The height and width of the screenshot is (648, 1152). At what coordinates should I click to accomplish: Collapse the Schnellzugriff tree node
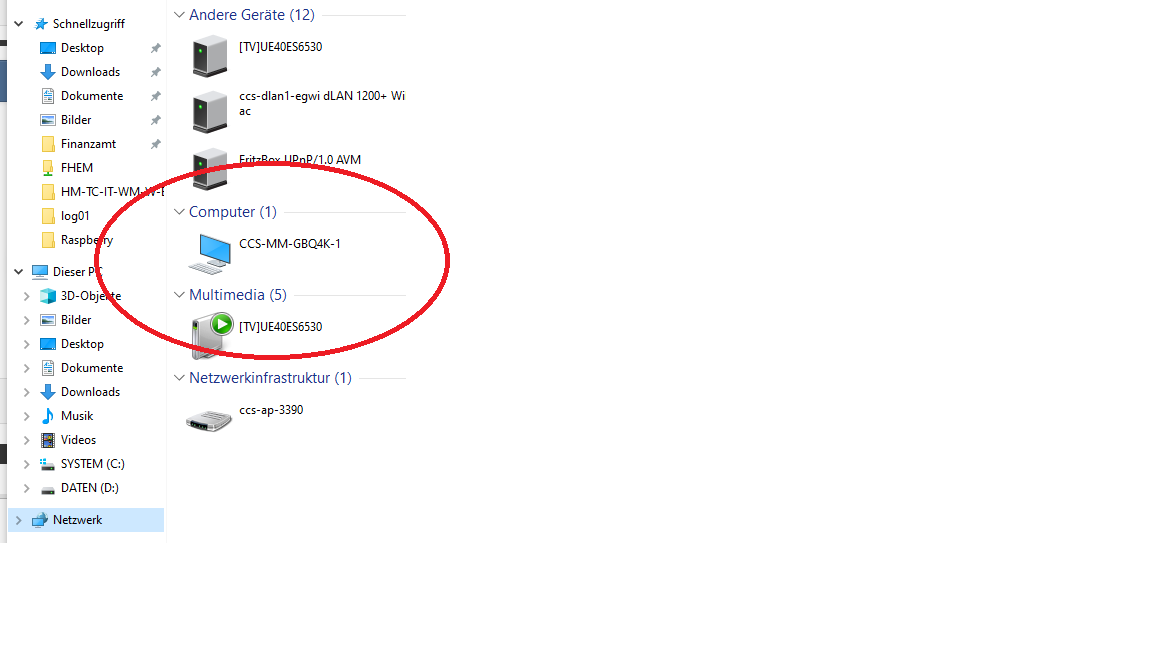pyautogui.click(x=19, y=24)
